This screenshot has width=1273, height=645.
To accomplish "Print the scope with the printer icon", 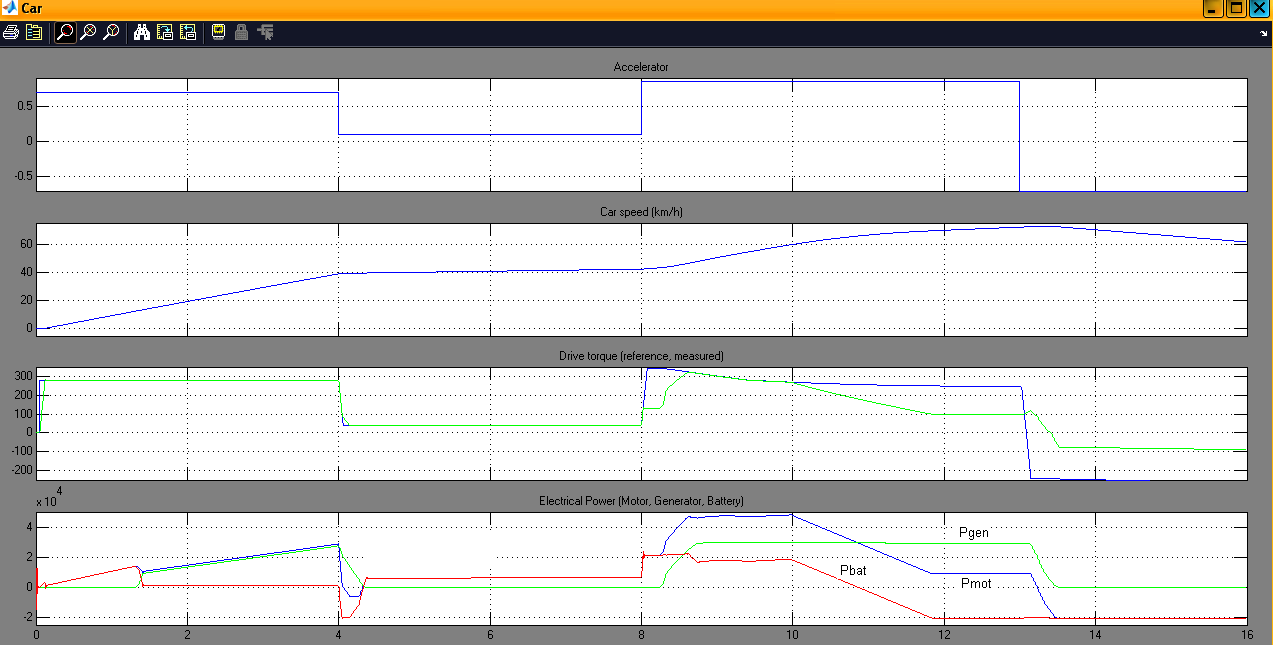I will pos(11,32).
